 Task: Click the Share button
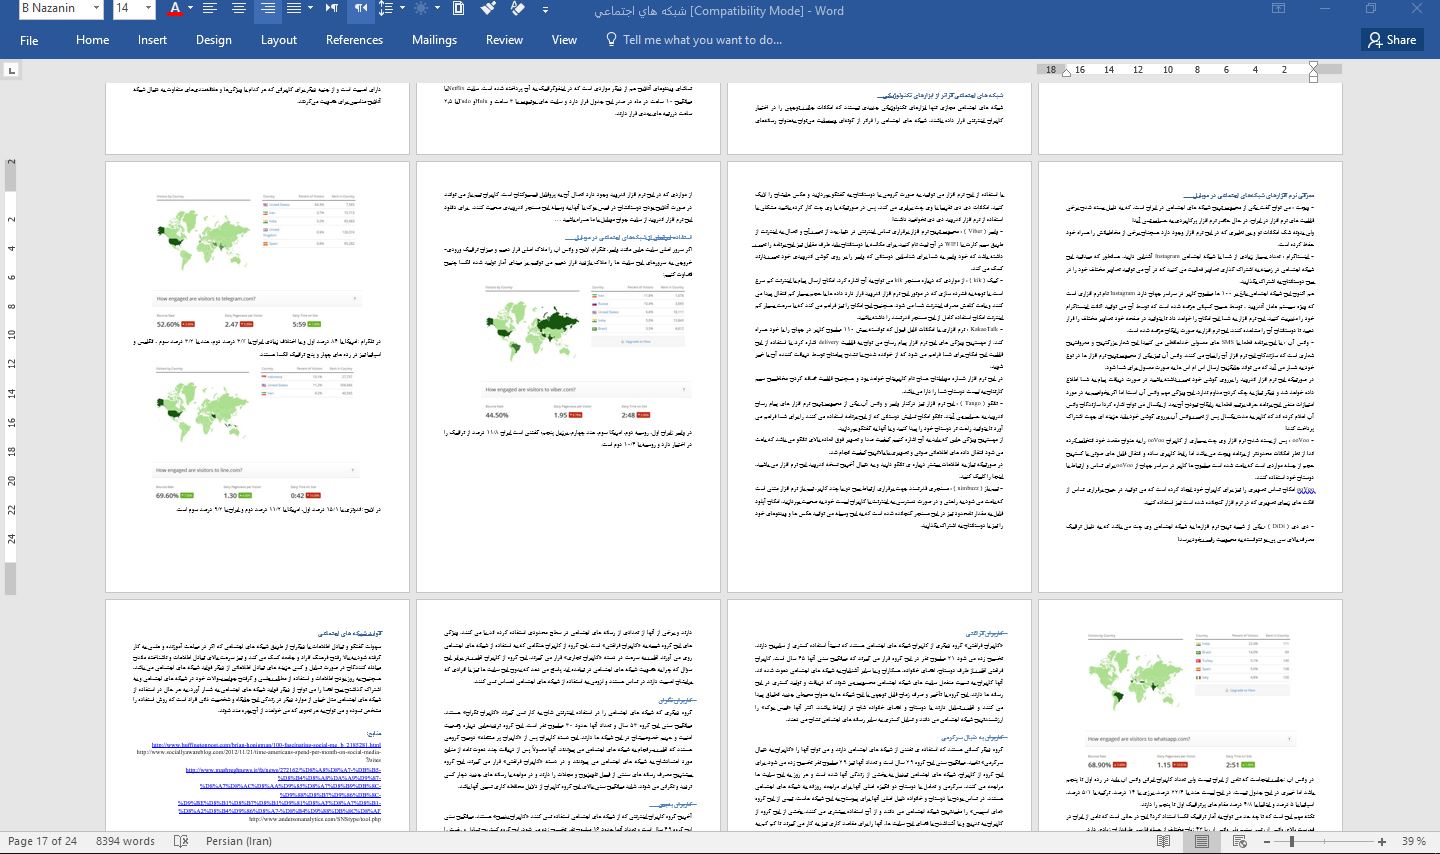click(x=1391, y=40)
